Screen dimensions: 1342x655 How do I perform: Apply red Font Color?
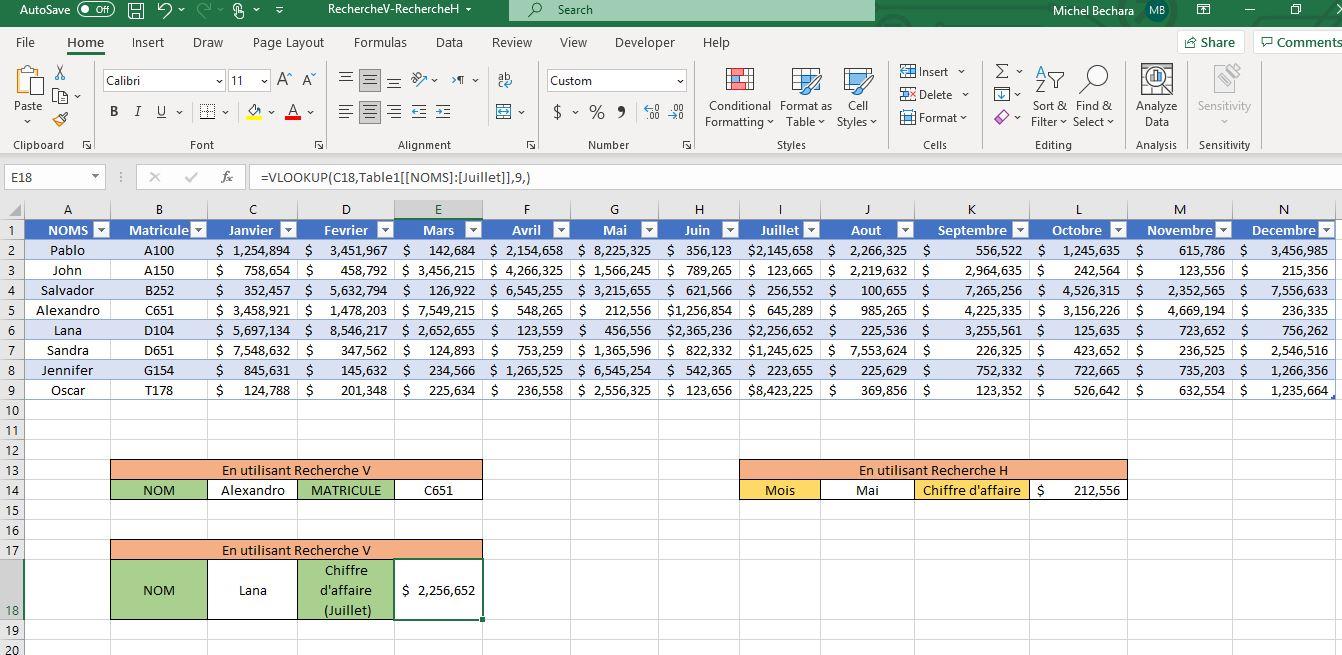293,112
